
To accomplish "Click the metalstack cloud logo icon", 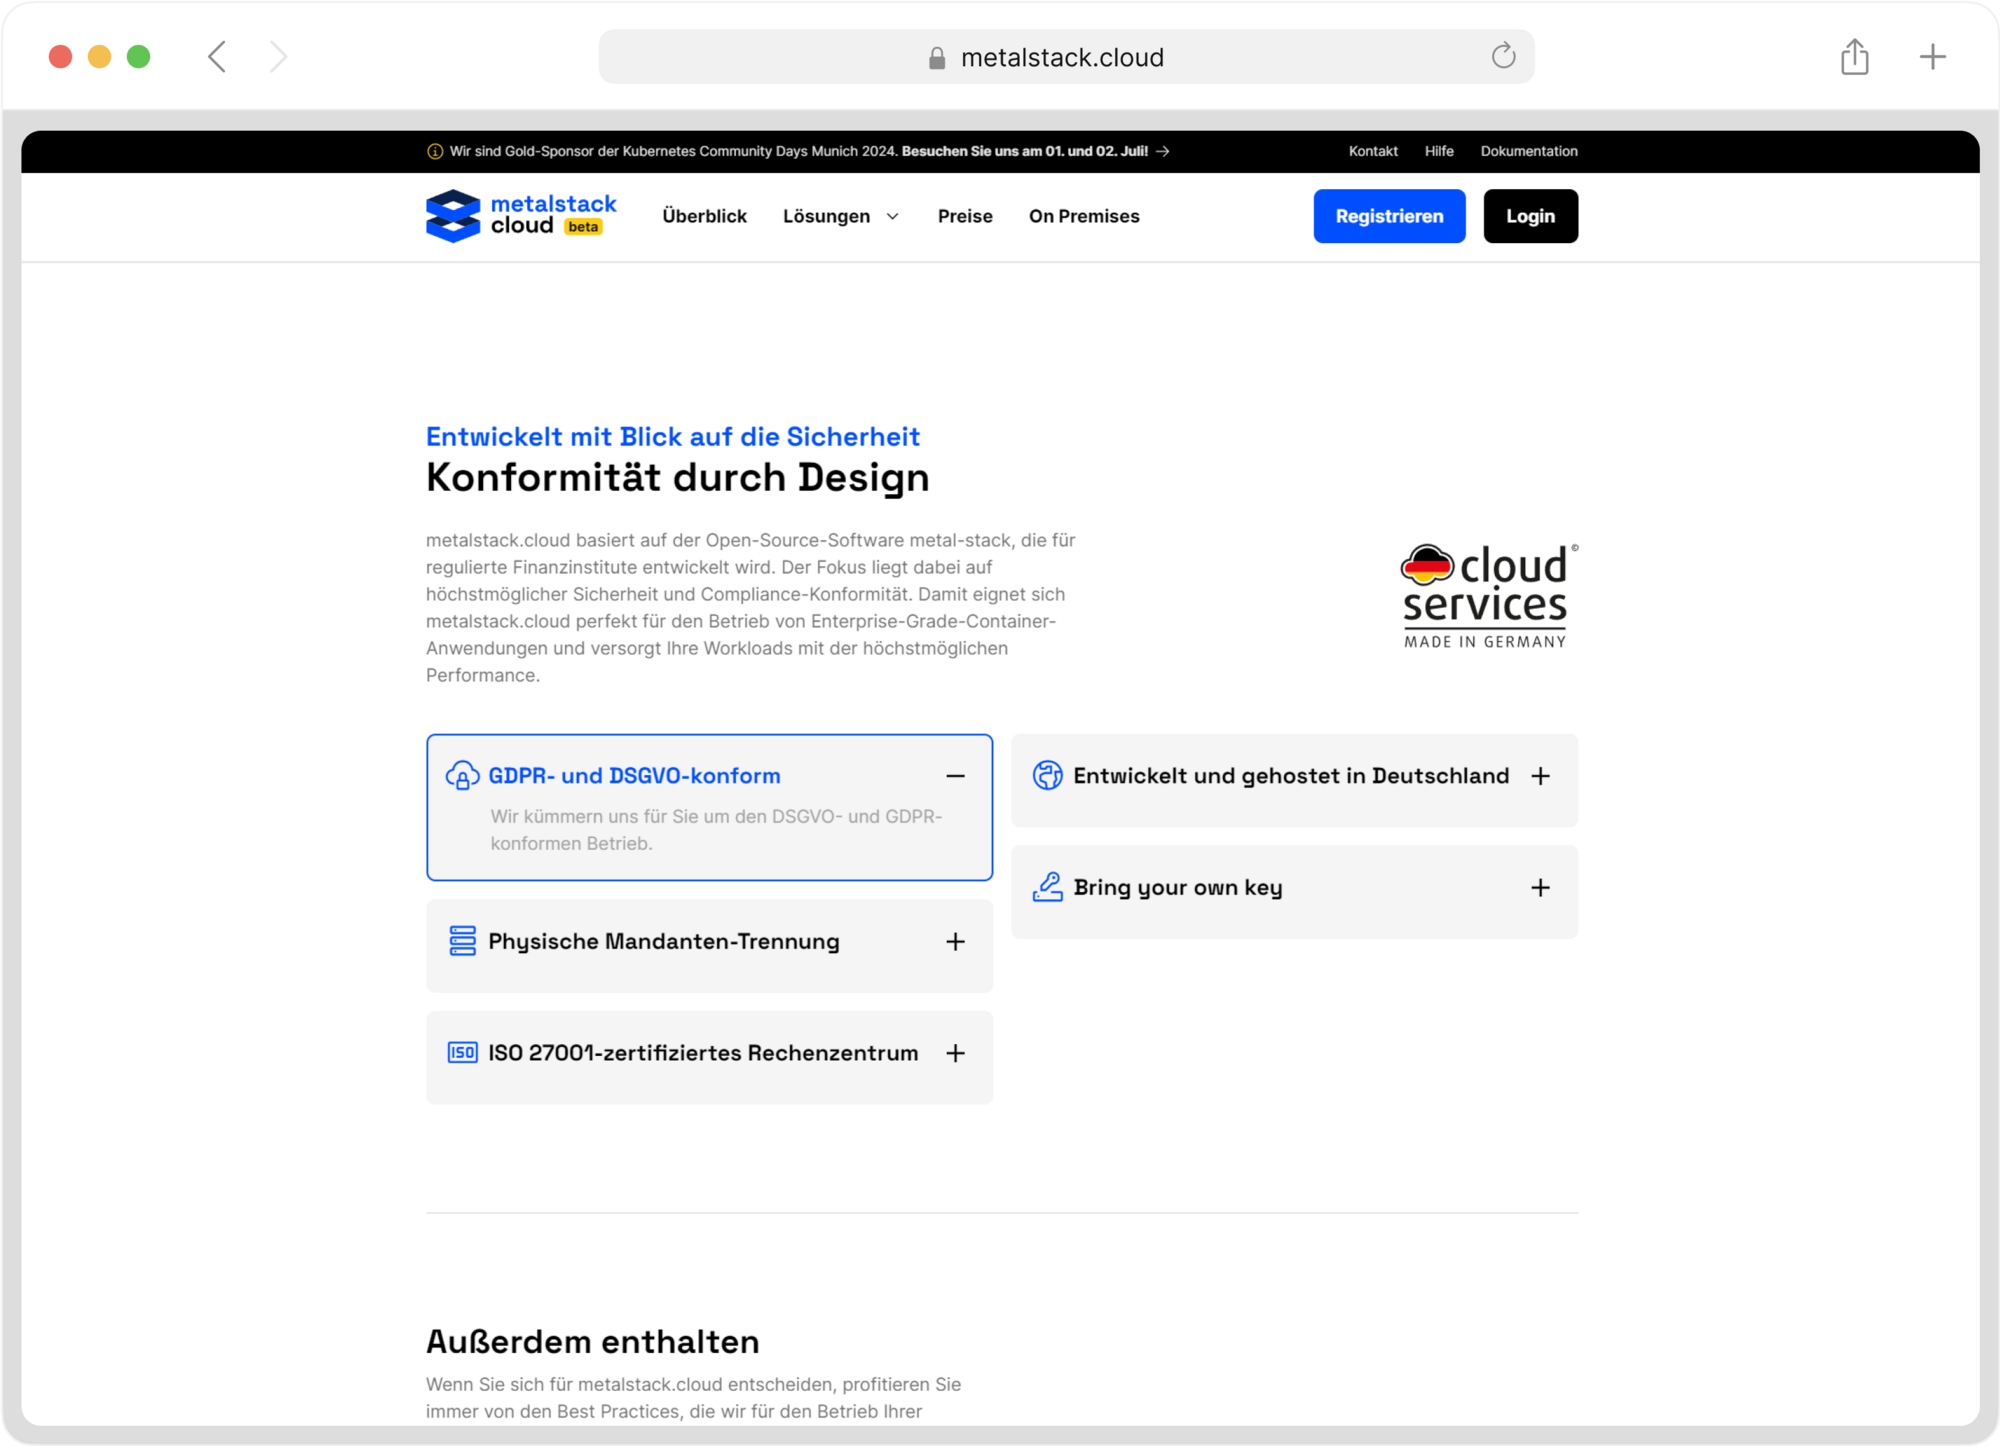I will point(453,216).
